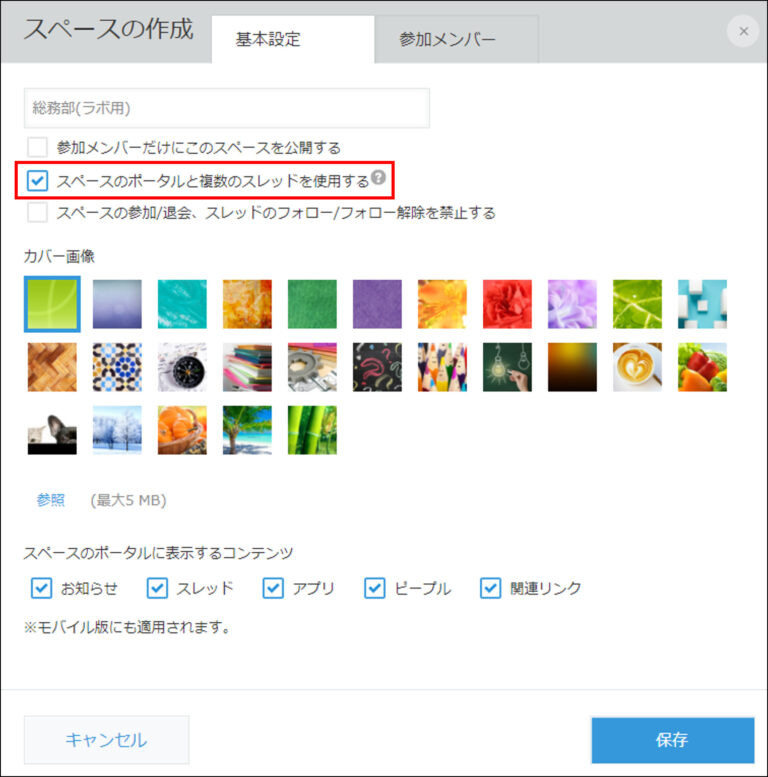This screenshot has width=768, height=777.
Task: Select the pumpkins basket cover image
Action: [182, 430]
